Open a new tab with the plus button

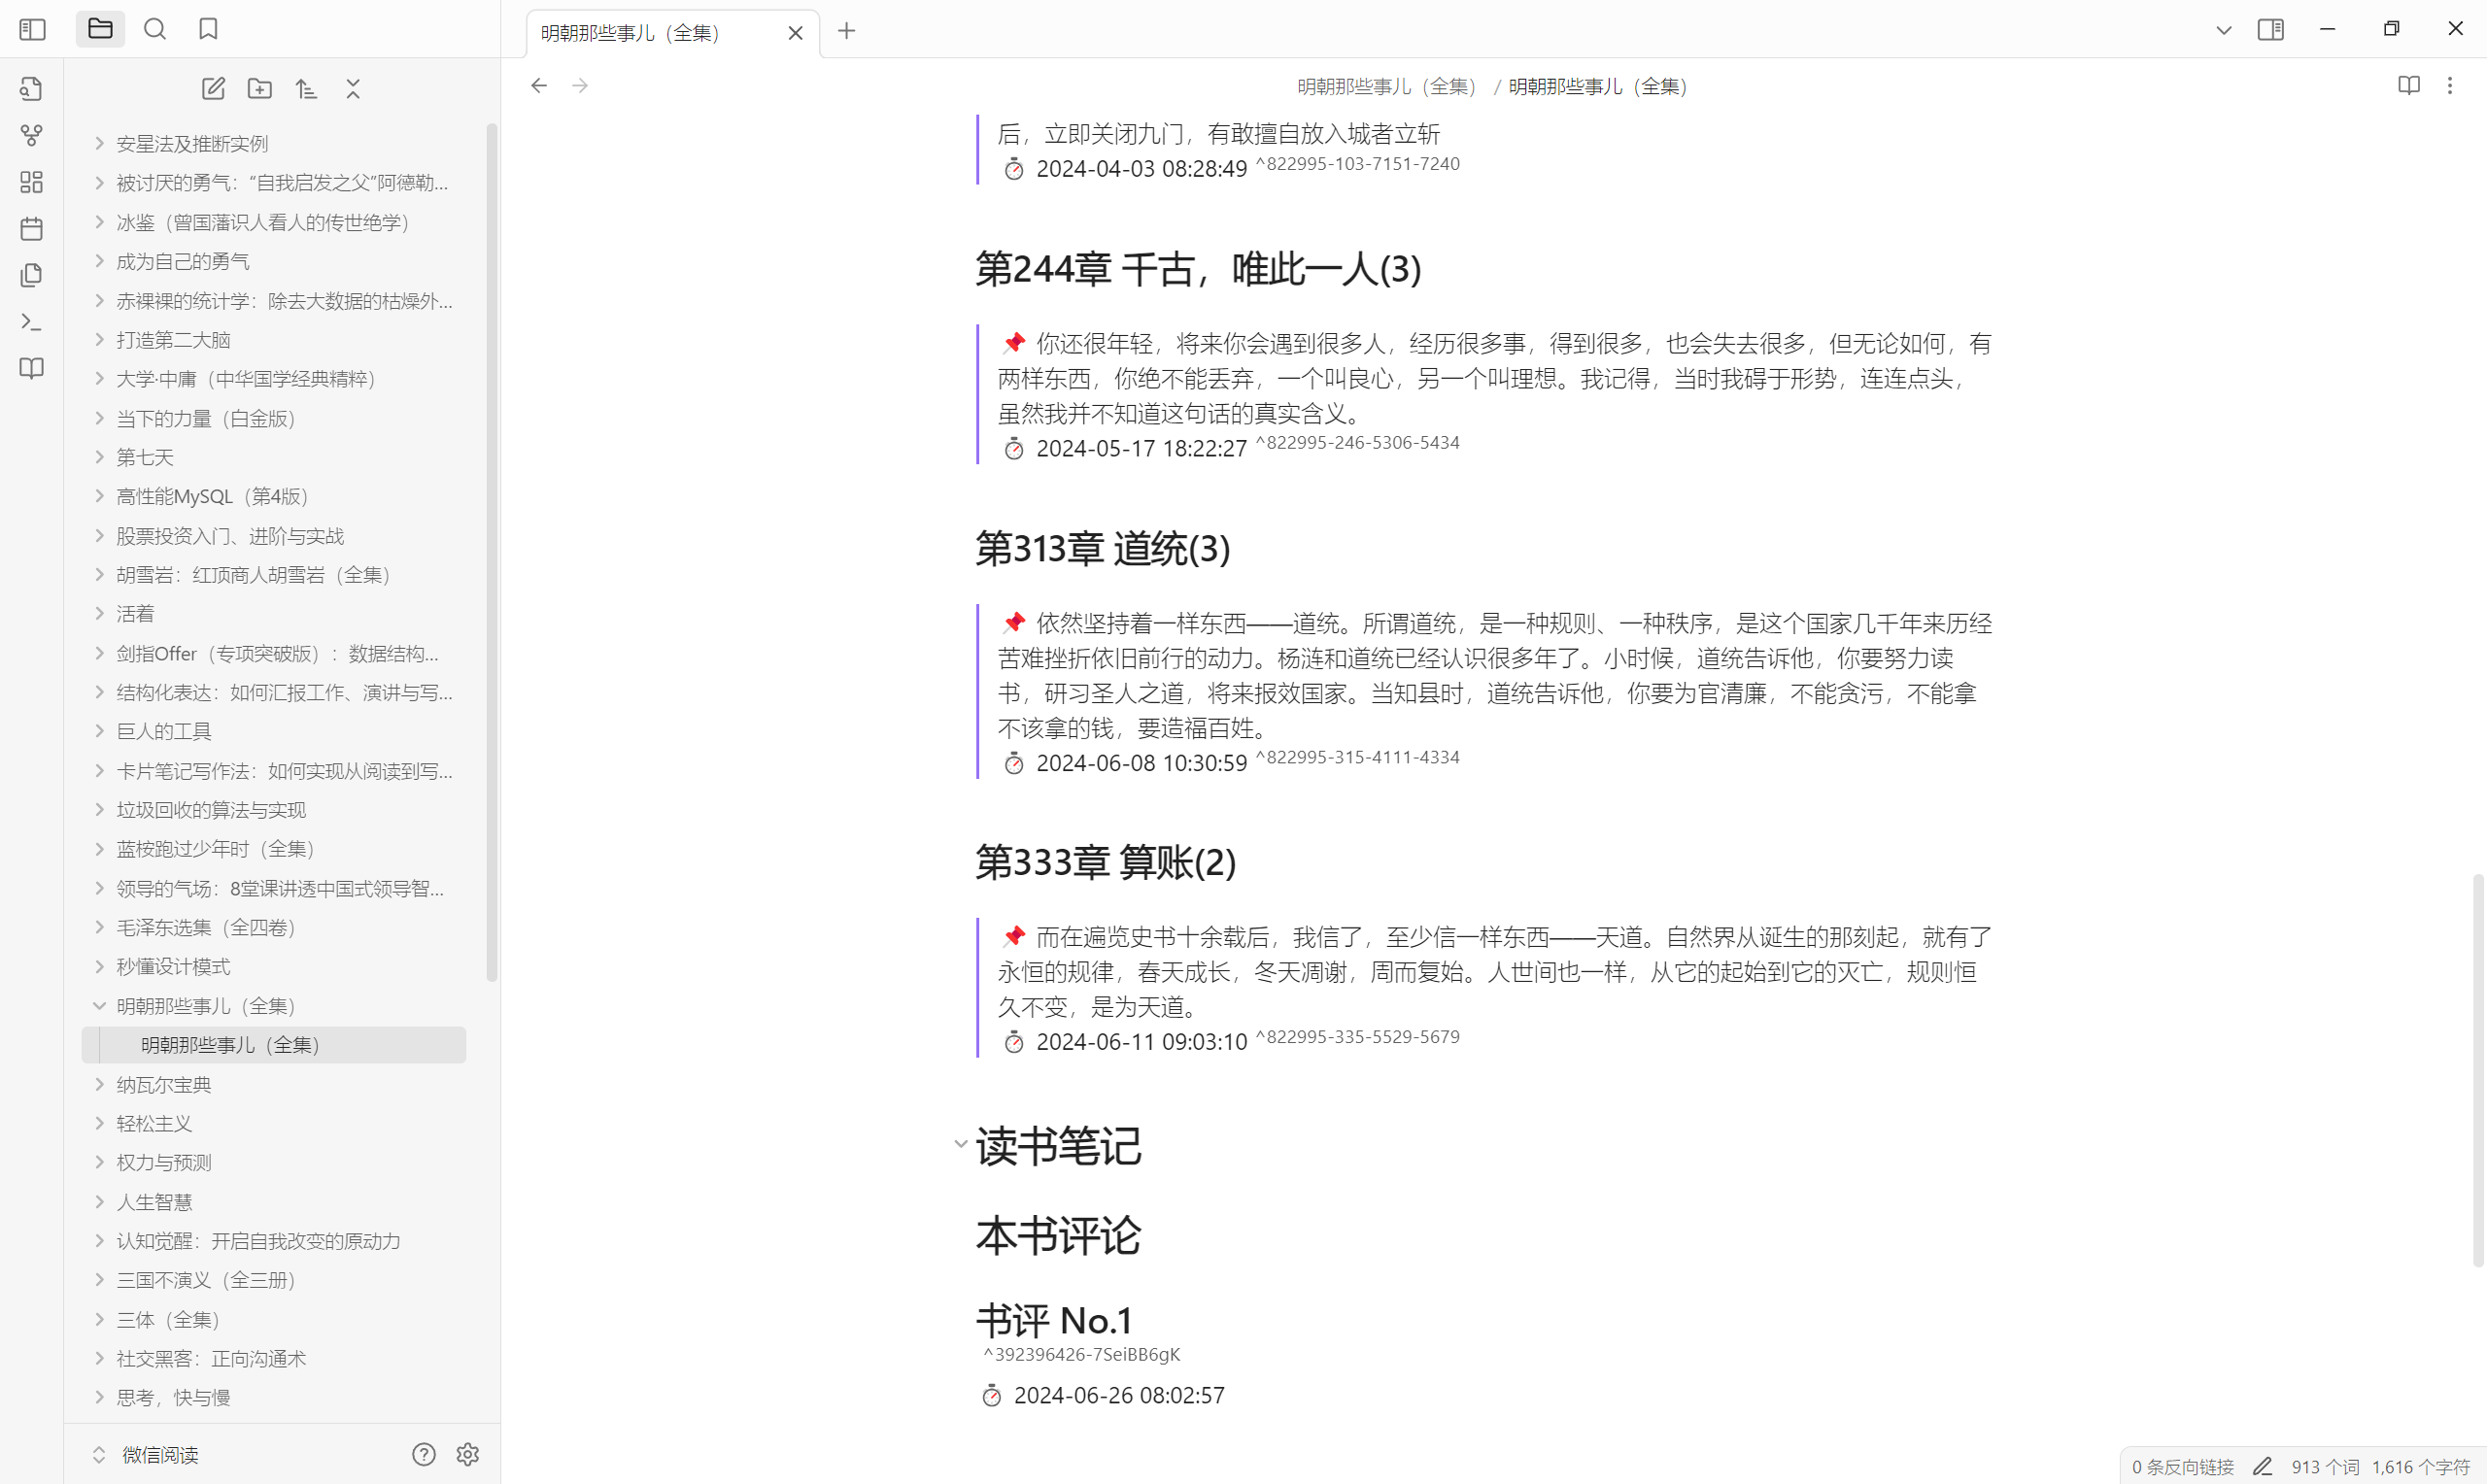pos(846,31)
